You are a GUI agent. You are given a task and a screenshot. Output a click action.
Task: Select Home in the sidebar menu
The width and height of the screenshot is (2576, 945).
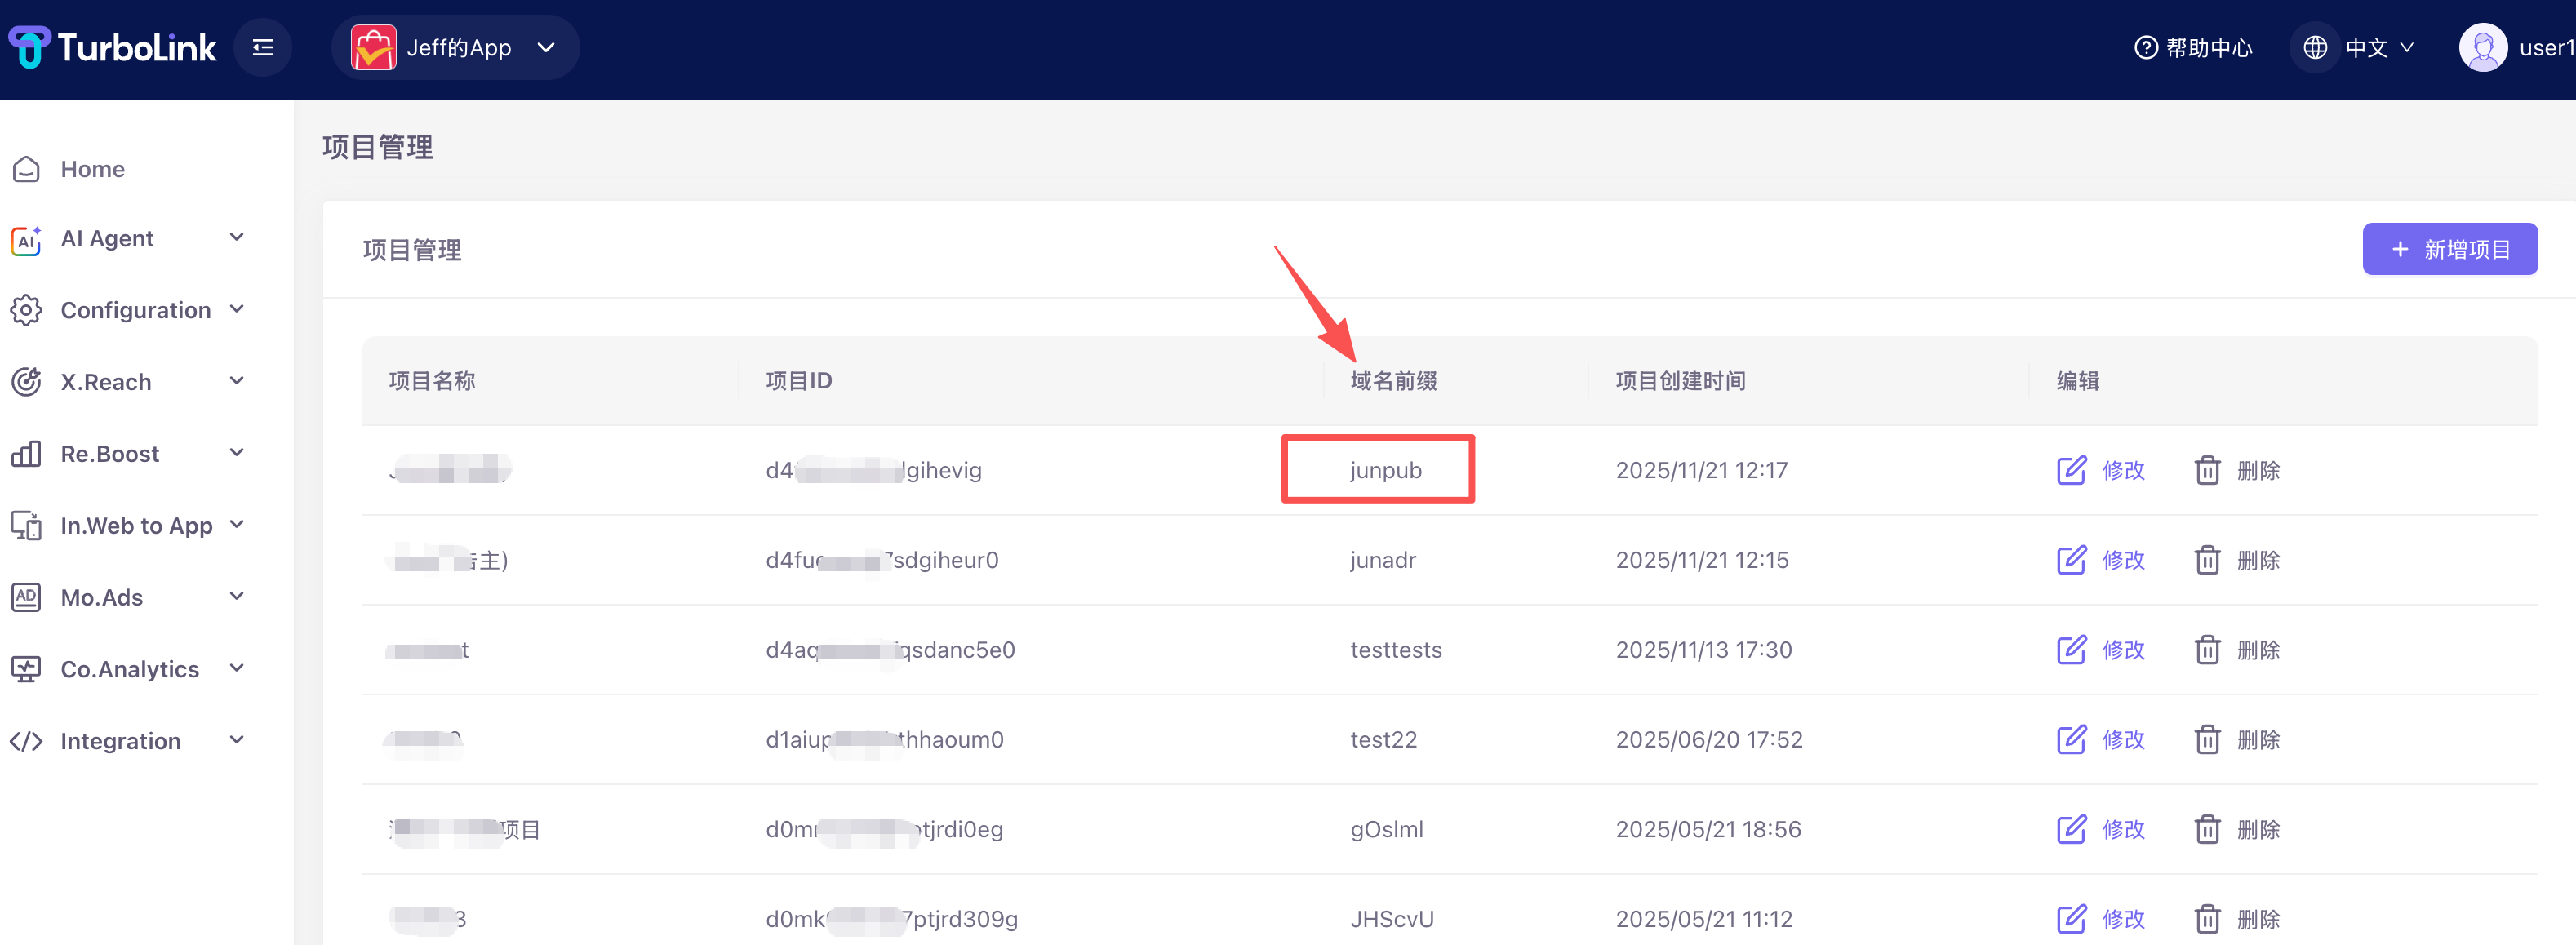pyautogui.click(x=92, y=168)
